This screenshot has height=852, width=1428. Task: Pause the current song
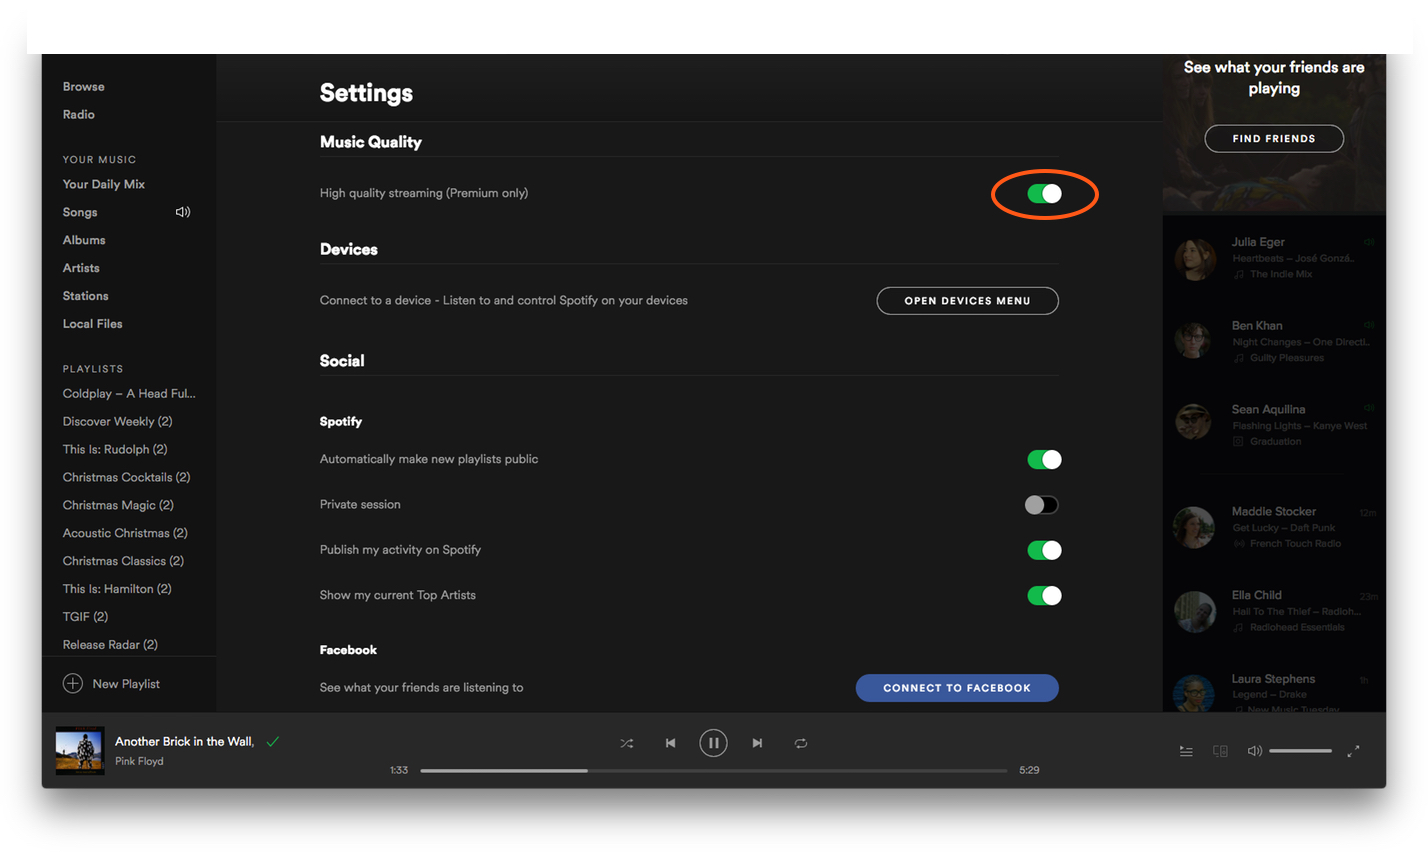[713, 743]
